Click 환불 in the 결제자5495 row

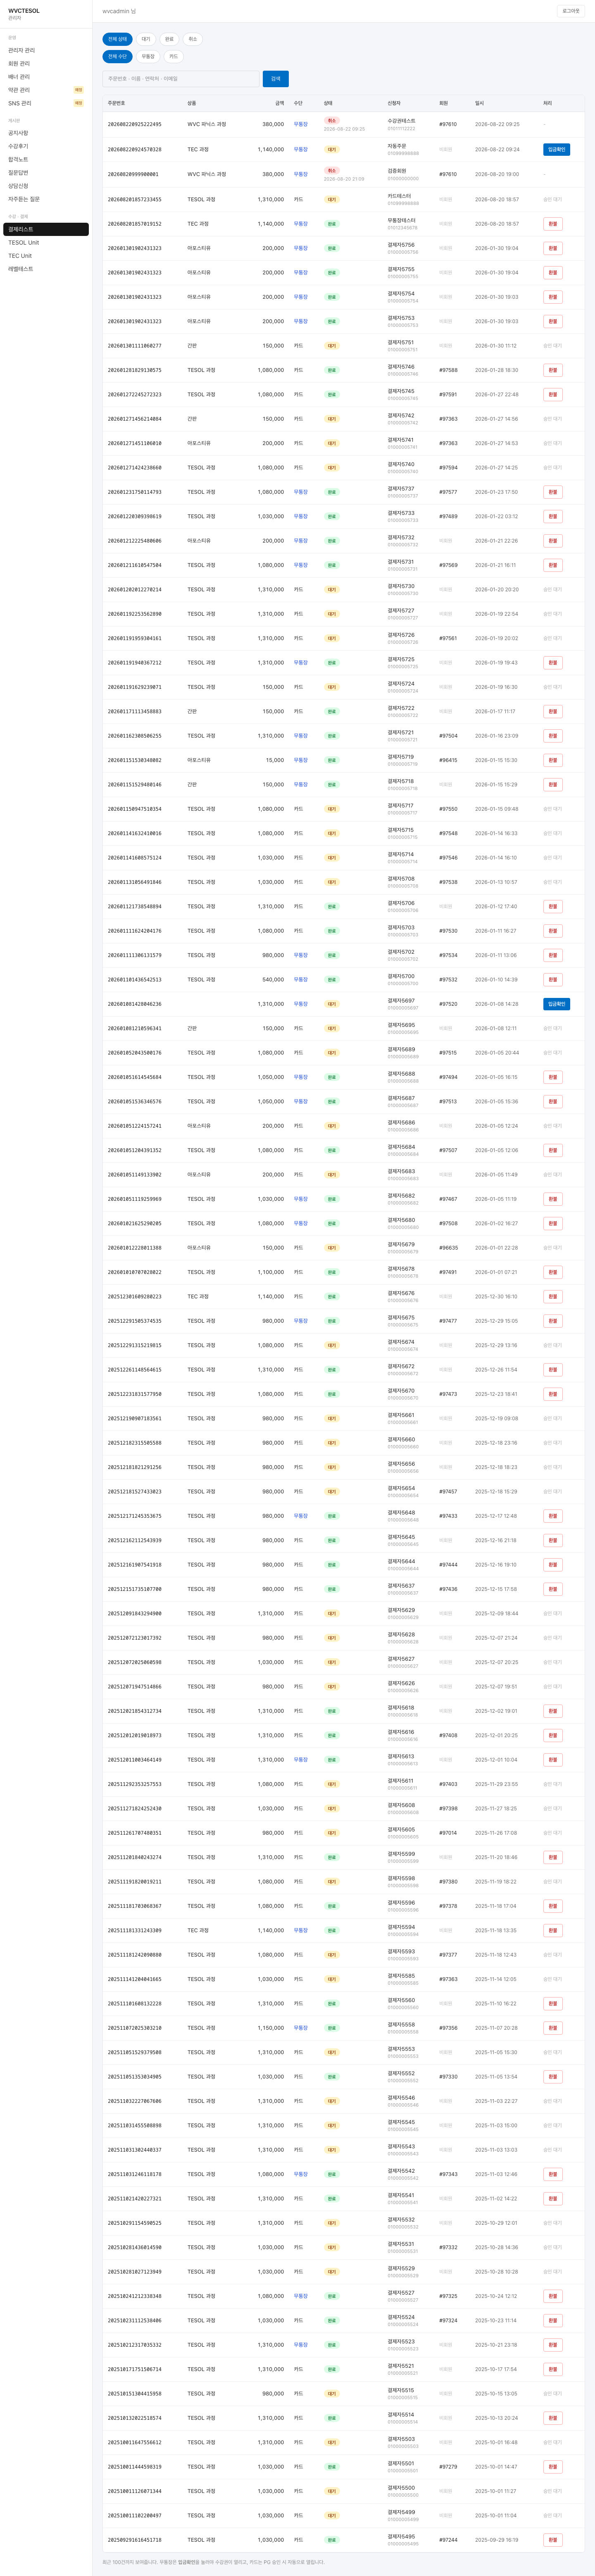click(552, 2540)
